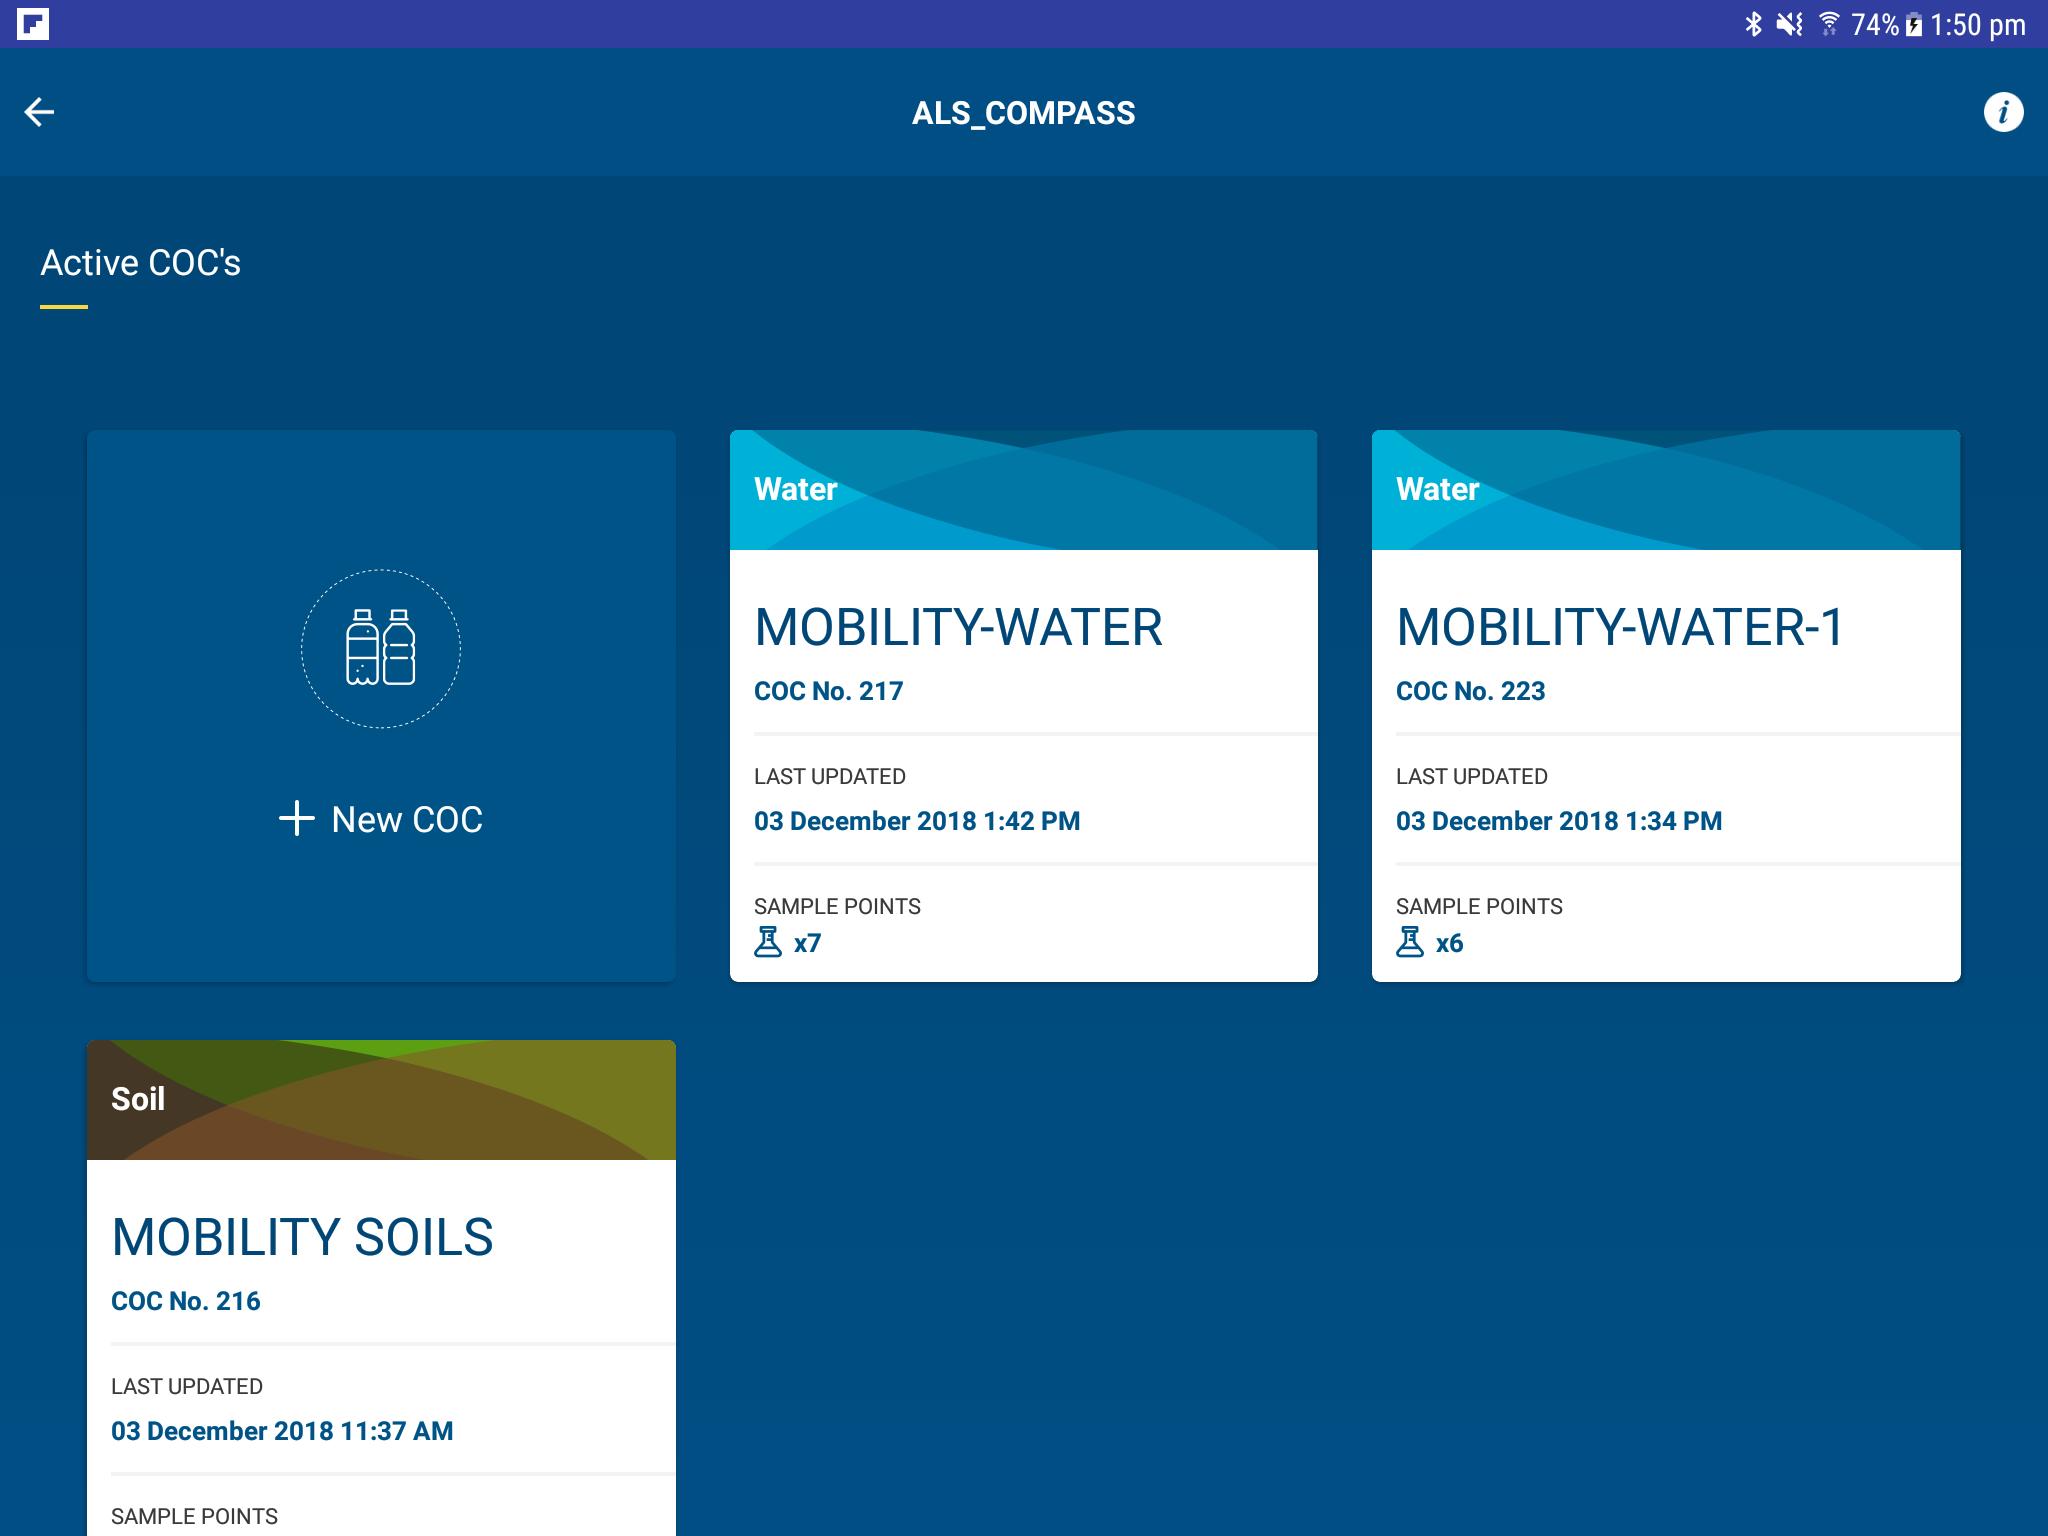Tap the Wi-Fi status icon
Viewport: 2048px width, 1536px height.
click(x=1829, y=24)
